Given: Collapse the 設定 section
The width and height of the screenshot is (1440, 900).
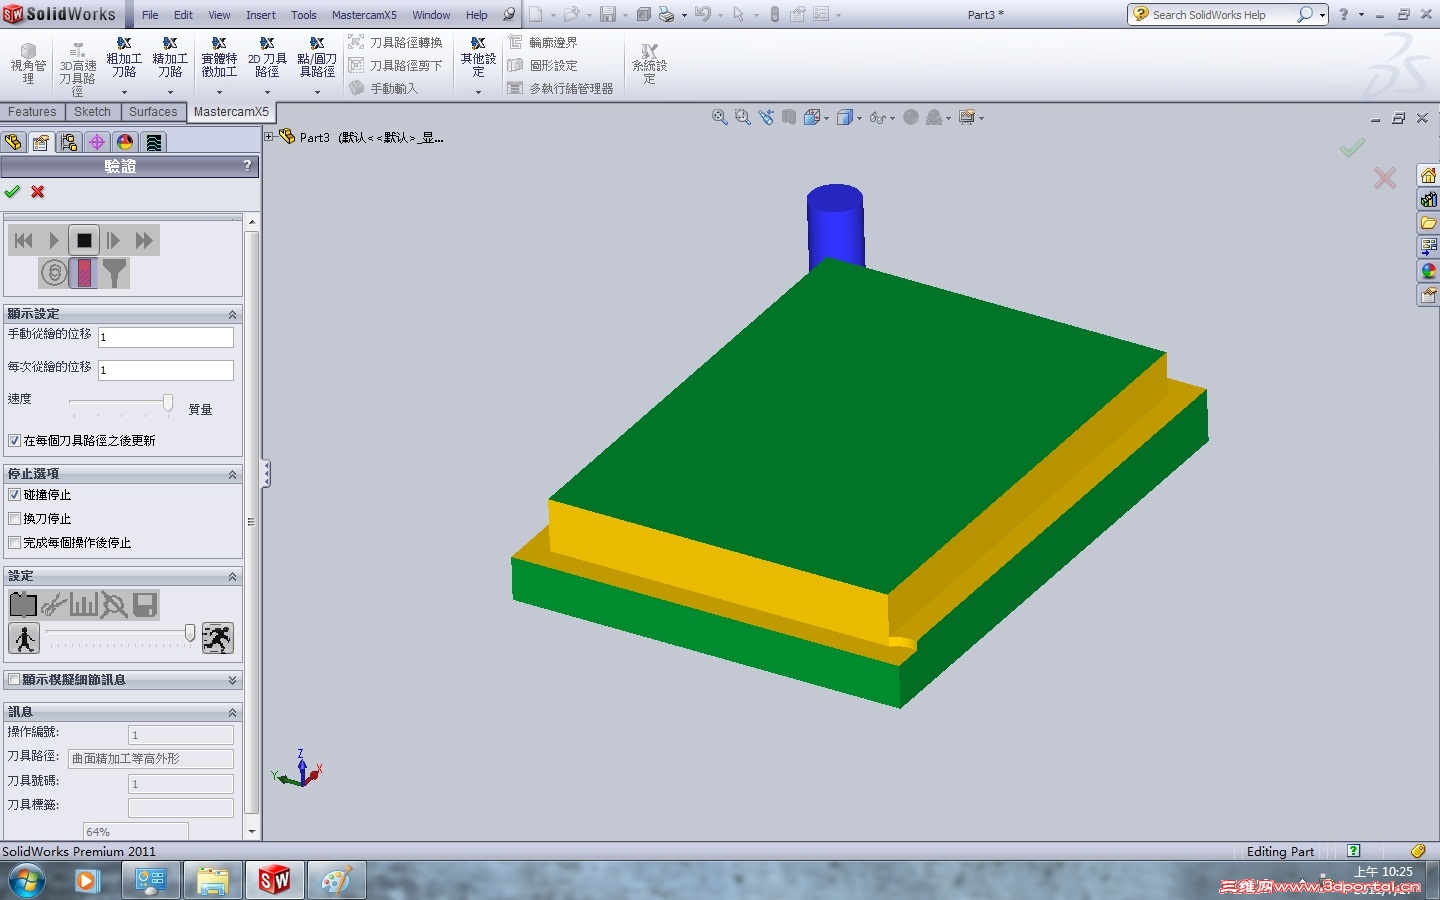Looking at the screenshot, I should tap(232, 576).
